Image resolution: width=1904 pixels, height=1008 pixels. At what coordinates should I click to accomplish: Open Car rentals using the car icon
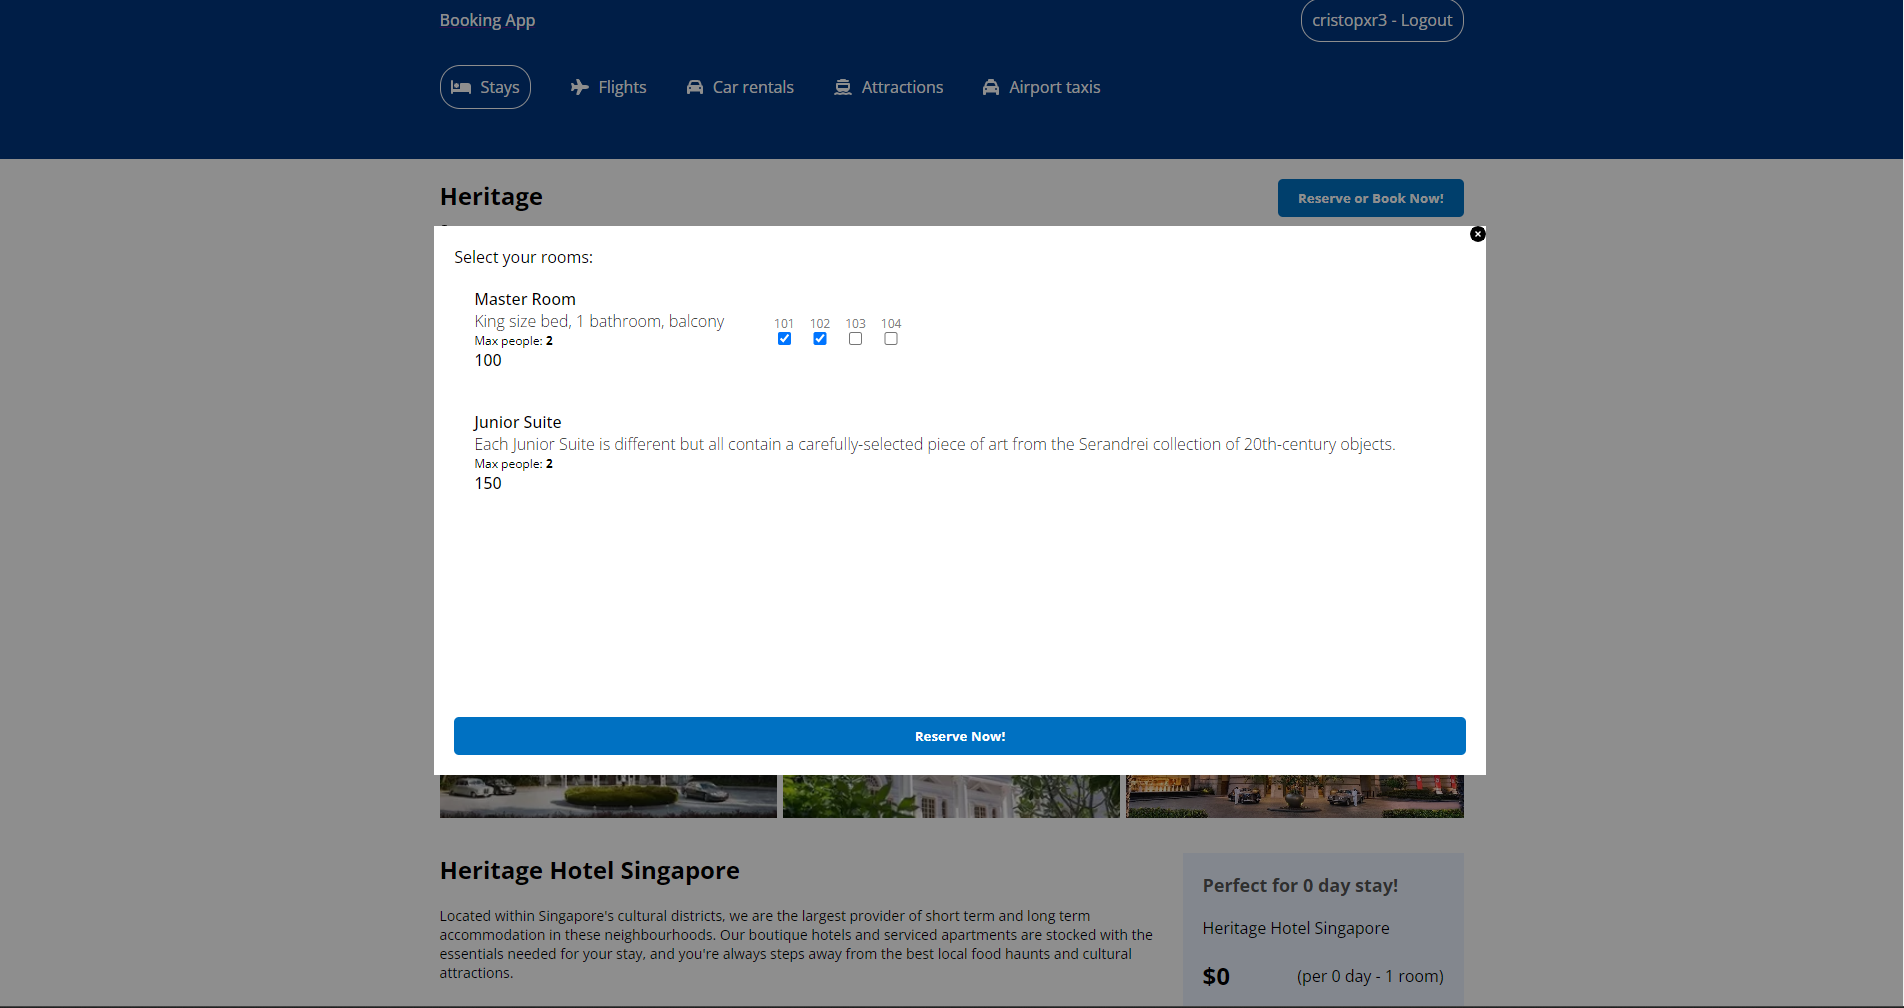tap(694, 87)
